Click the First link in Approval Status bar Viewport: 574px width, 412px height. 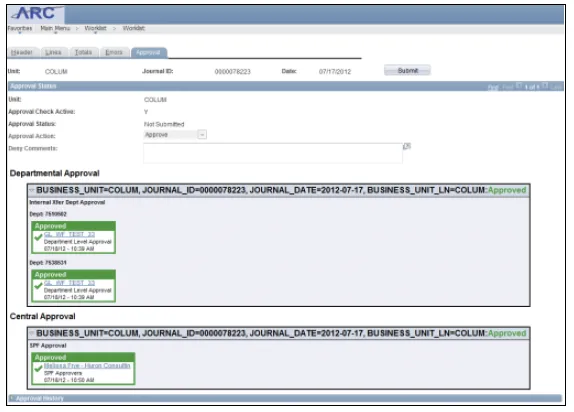click(x=508, y=87)
